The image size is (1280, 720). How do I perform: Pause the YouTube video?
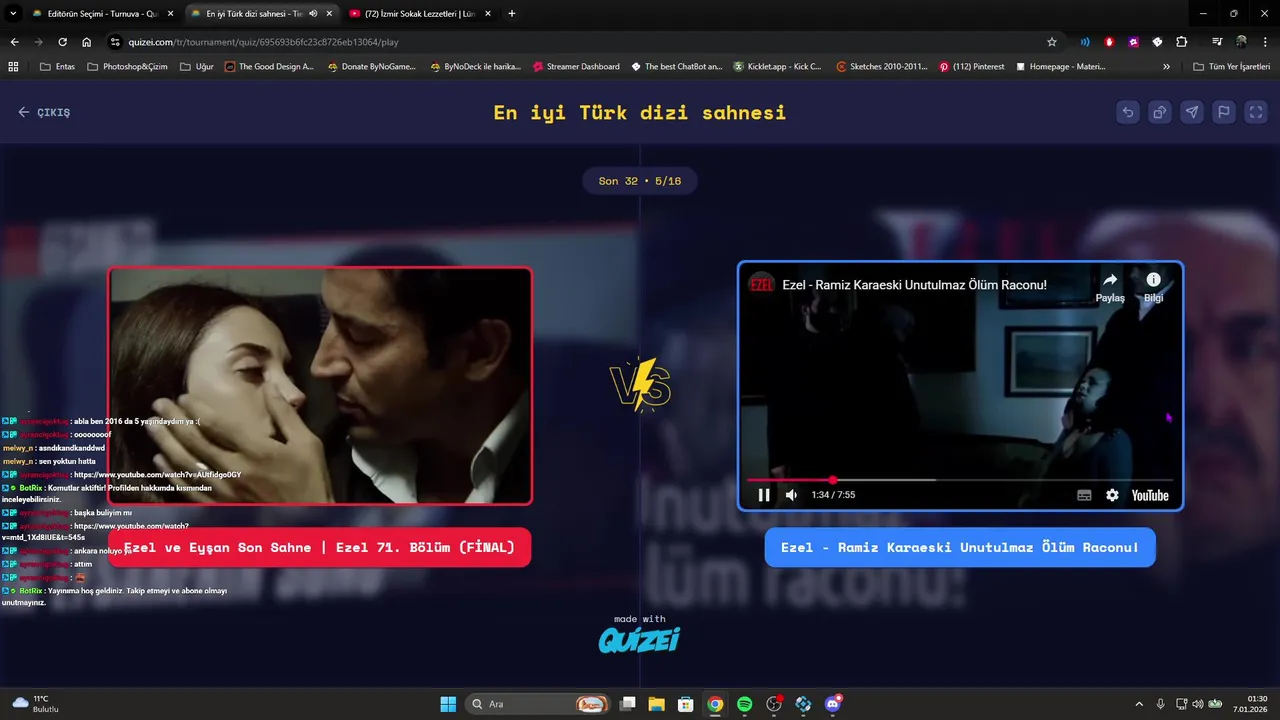[764, 495]
